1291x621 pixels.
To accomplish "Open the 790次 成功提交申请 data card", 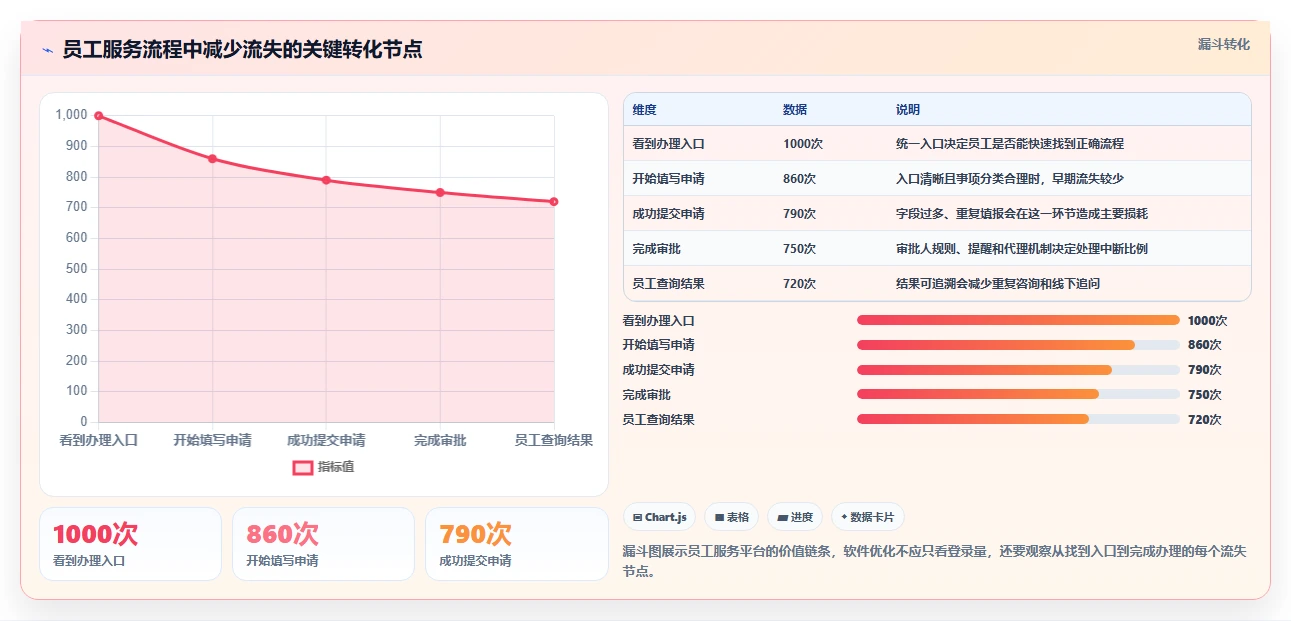I will point(517,544).
